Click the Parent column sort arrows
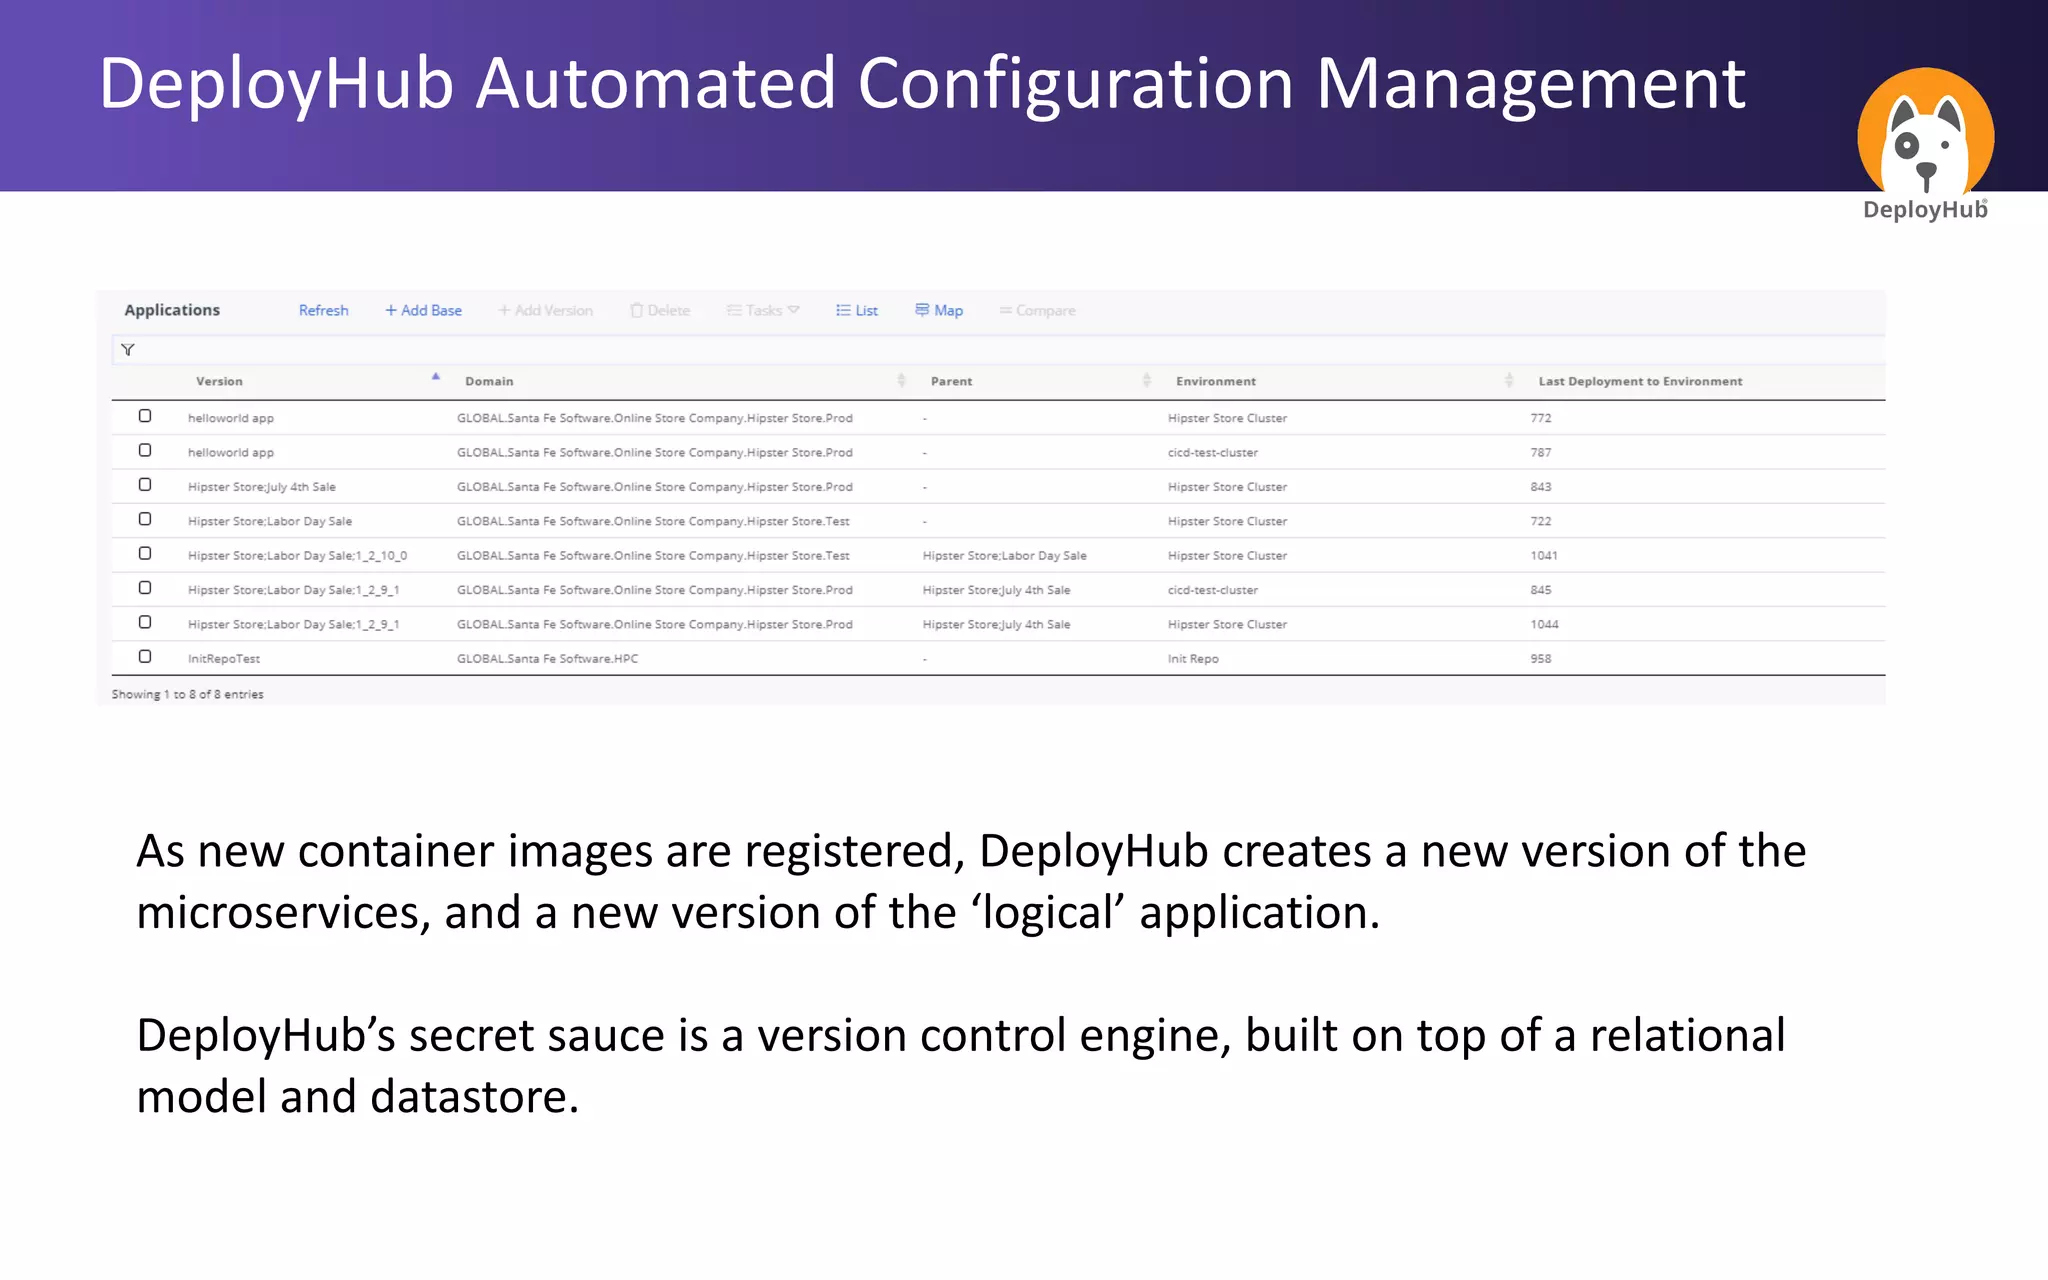The height and width of the screenshot is (1280, 2048). [x=1147, y=380]
